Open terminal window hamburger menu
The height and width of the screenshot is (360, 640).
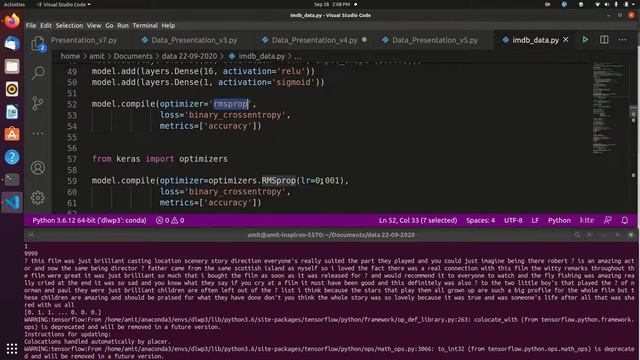pos(589,235)
